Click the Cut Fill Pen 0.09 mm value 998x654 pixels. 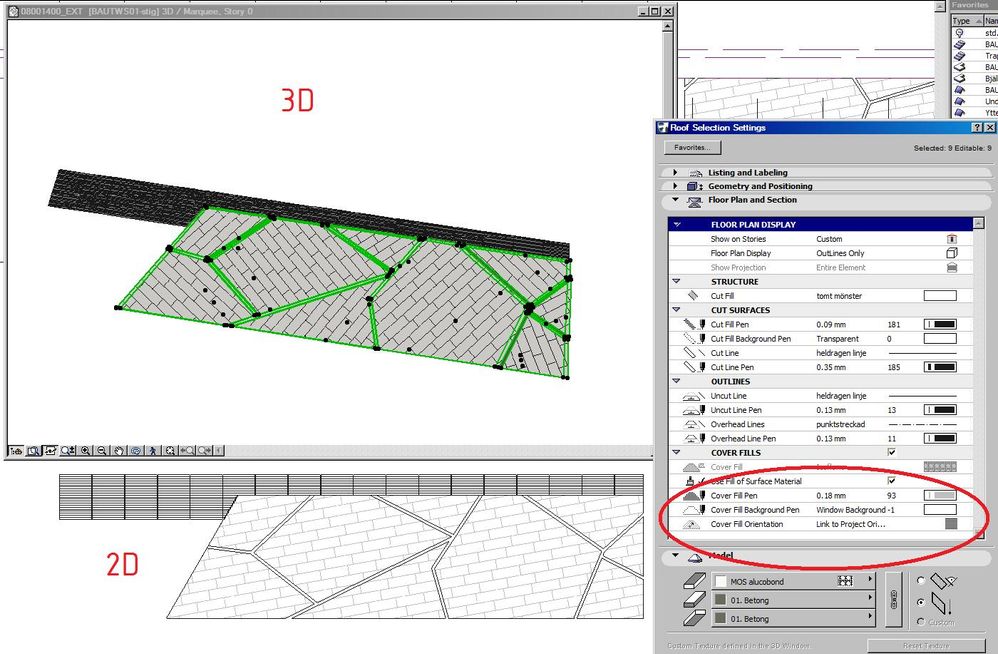[831, 324]
